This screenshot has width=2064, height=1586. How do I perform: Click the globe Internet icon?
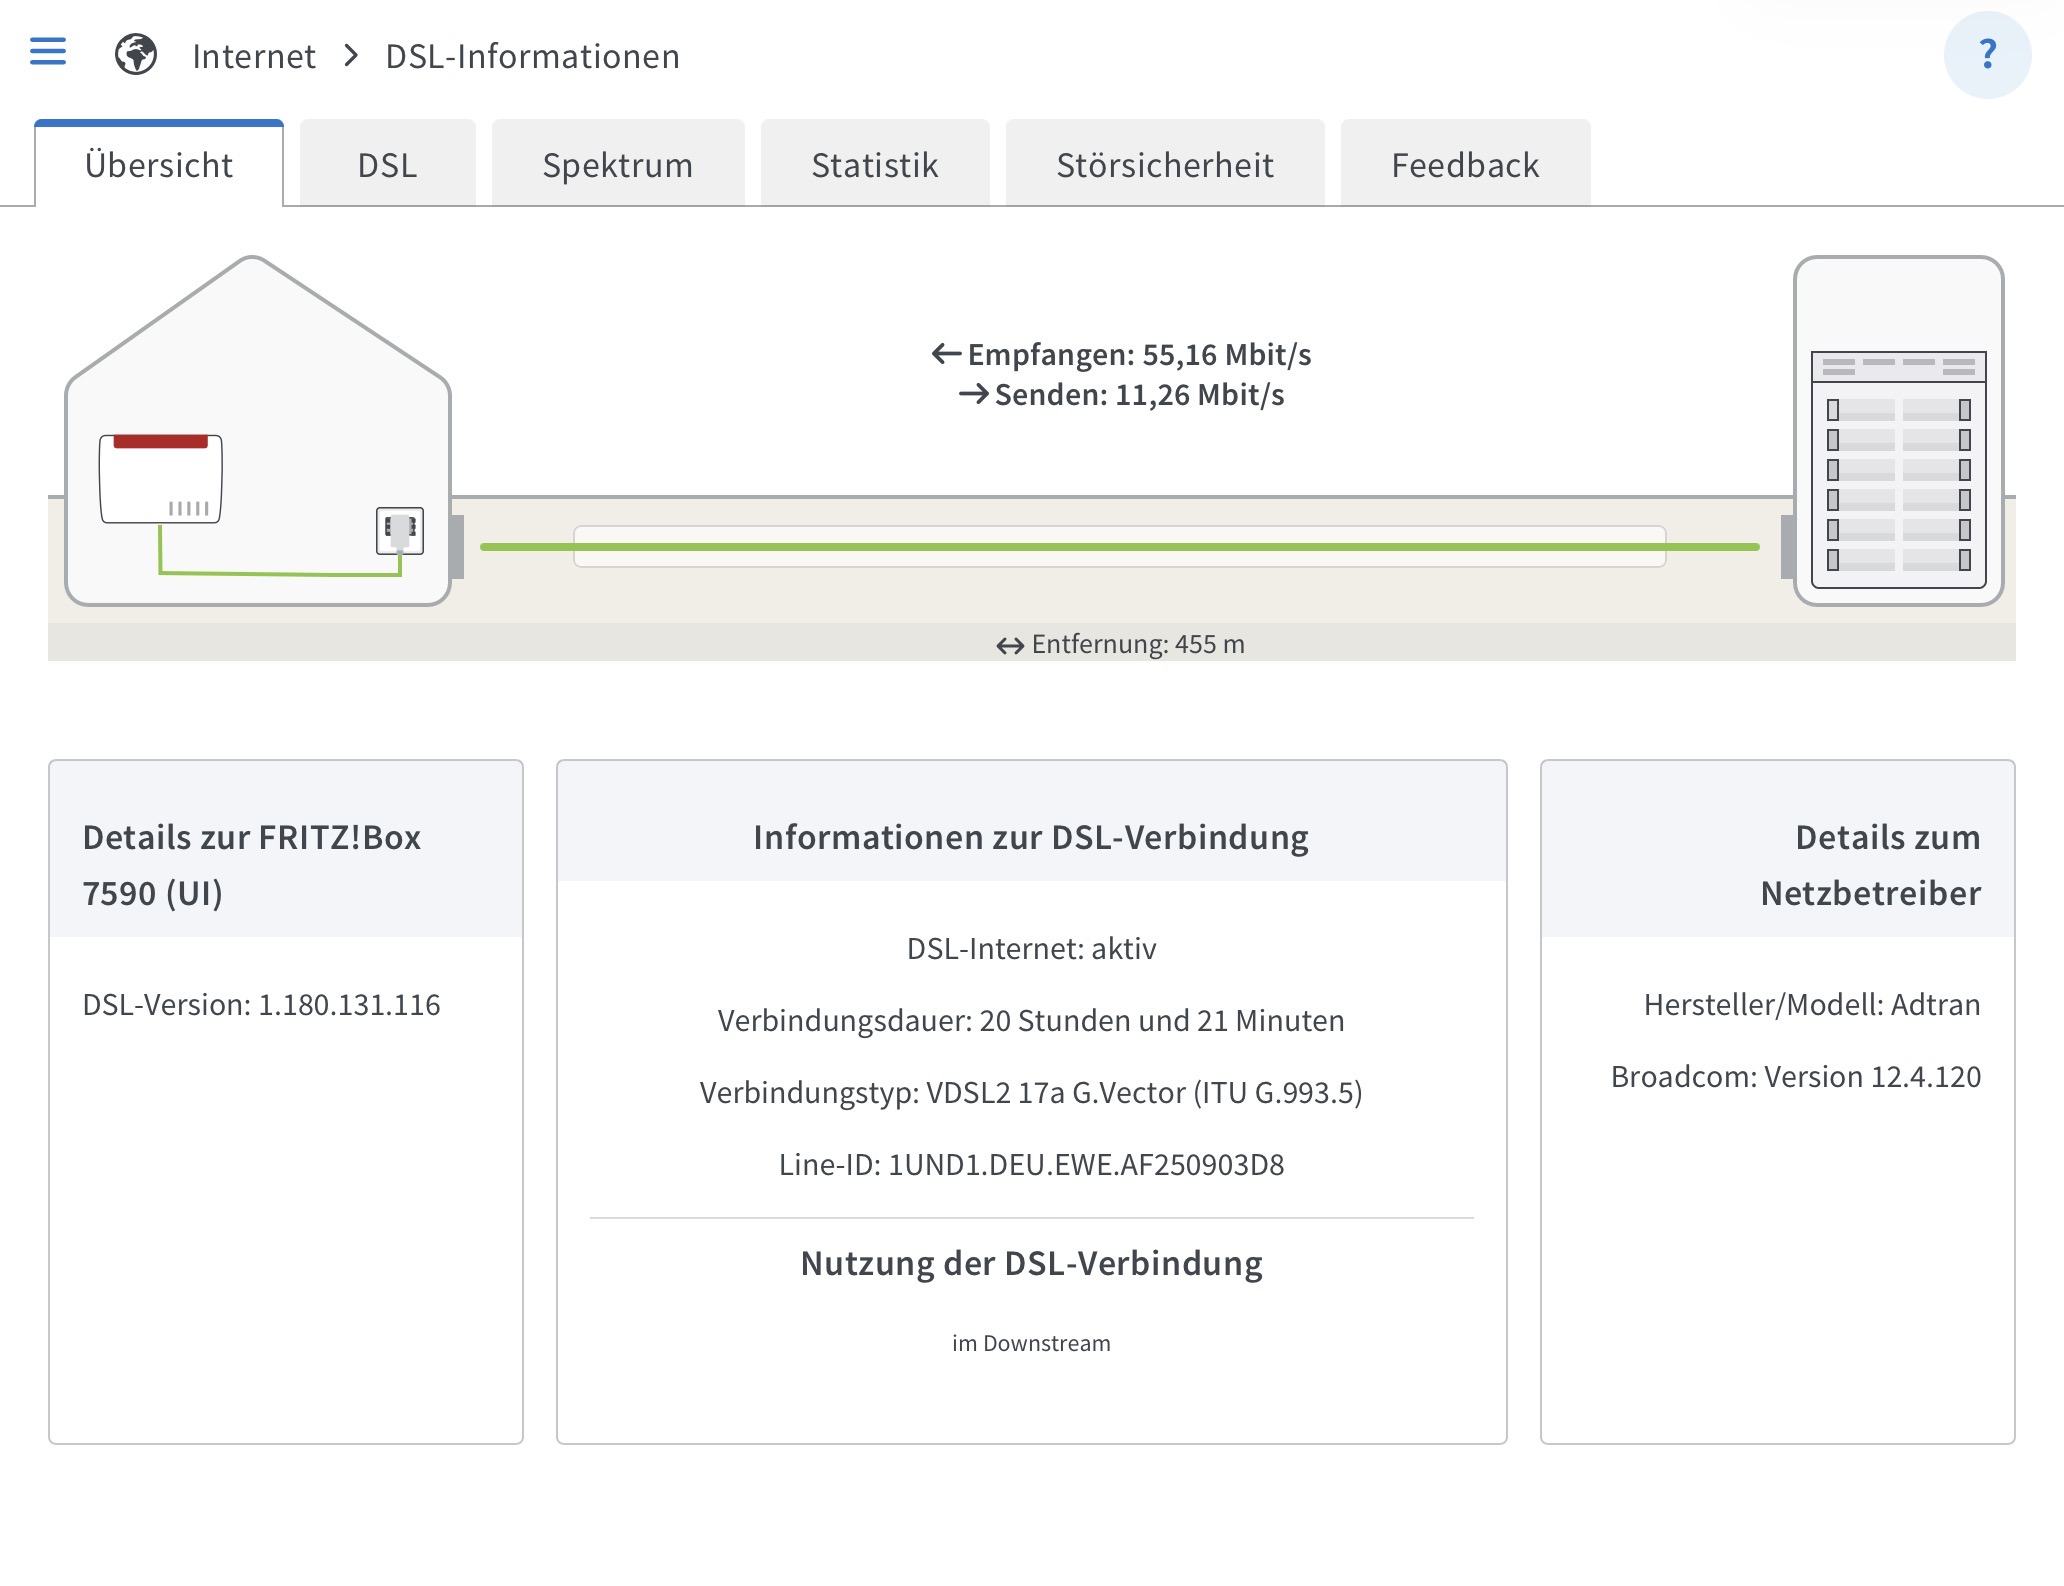tap(136, 55)
